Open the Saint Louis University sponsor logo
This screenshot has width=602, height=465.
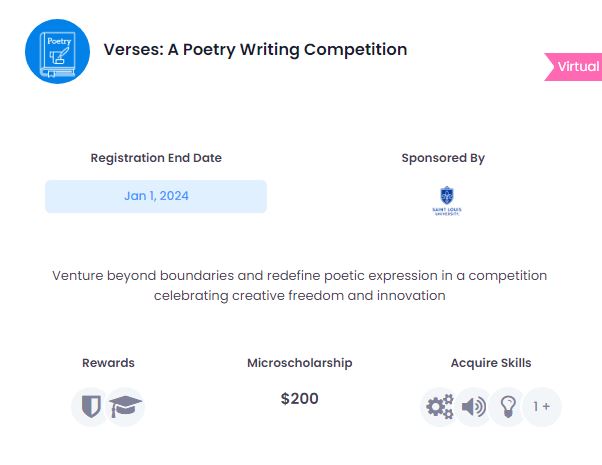447,201
